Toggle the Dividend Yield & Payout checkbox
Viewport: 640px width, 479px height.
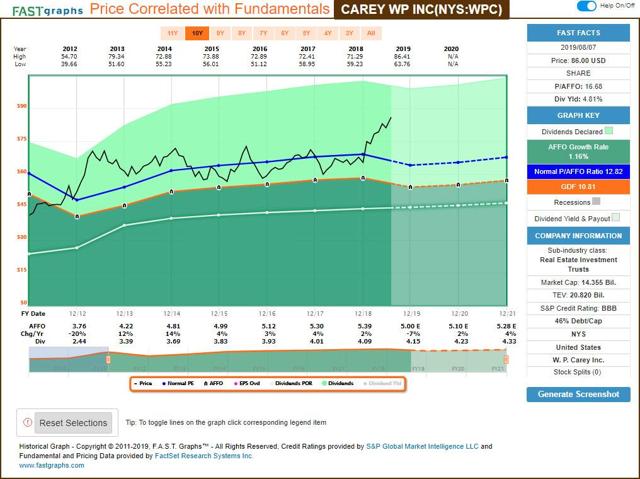click(616, 217)
